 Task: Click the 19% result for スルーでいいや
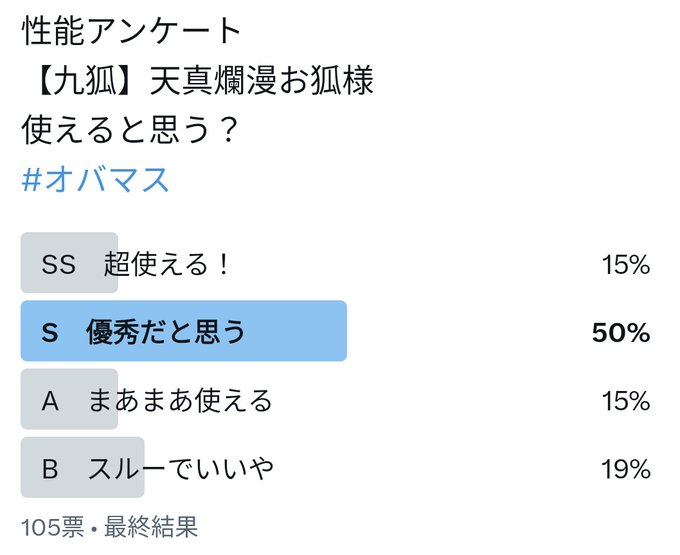pyautogui.click(x=626, y=469)
